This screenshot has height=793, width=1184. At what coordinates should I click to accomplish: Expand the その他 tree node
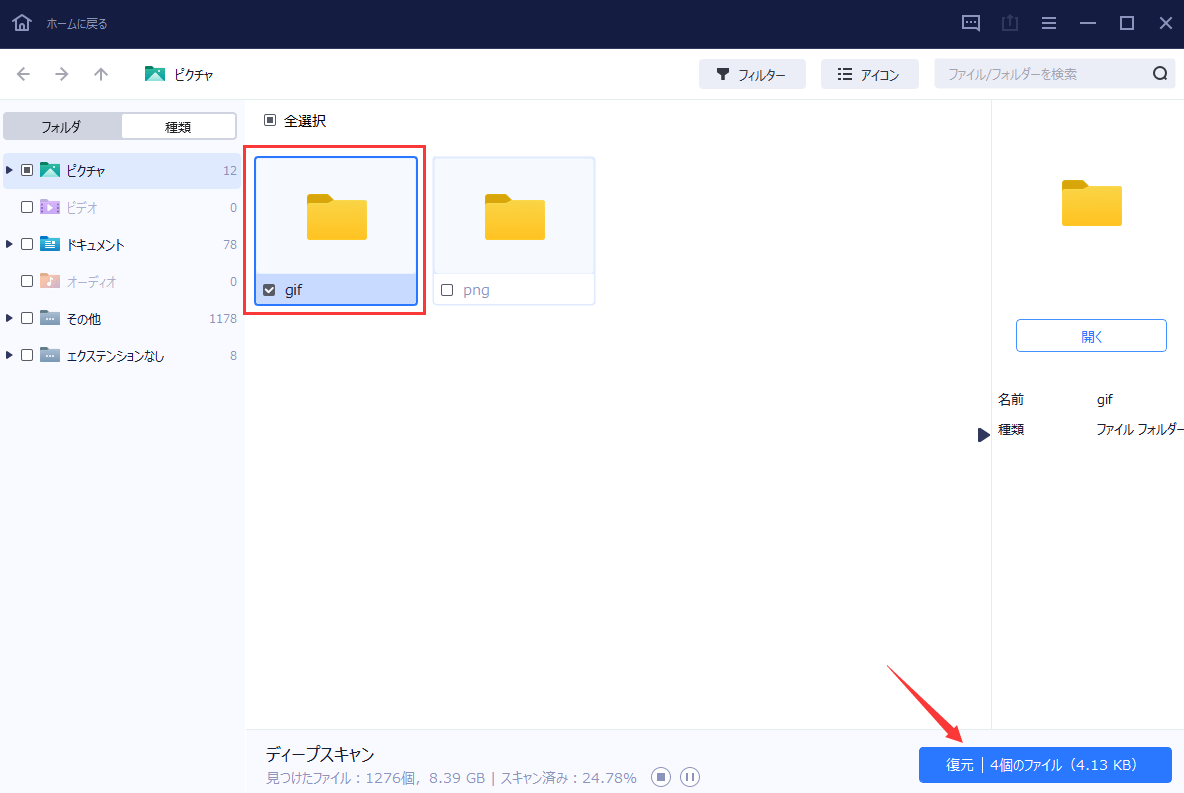pyautogui.click(x=9, y=318)
